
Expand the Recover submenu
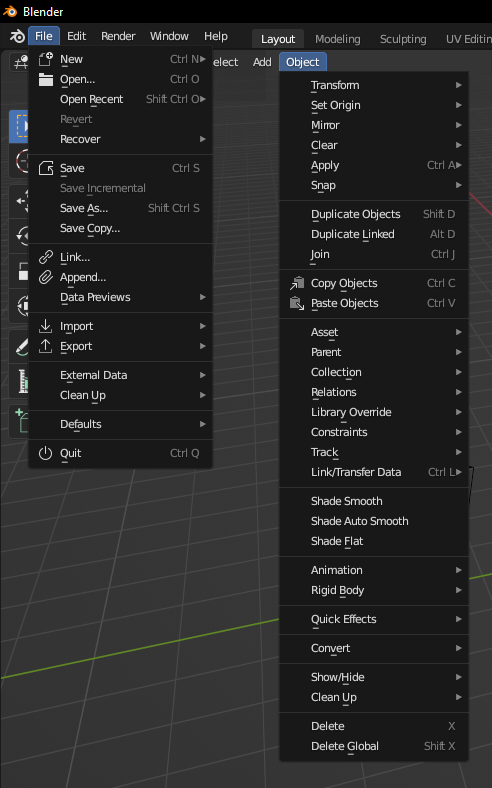click(121, 139)
